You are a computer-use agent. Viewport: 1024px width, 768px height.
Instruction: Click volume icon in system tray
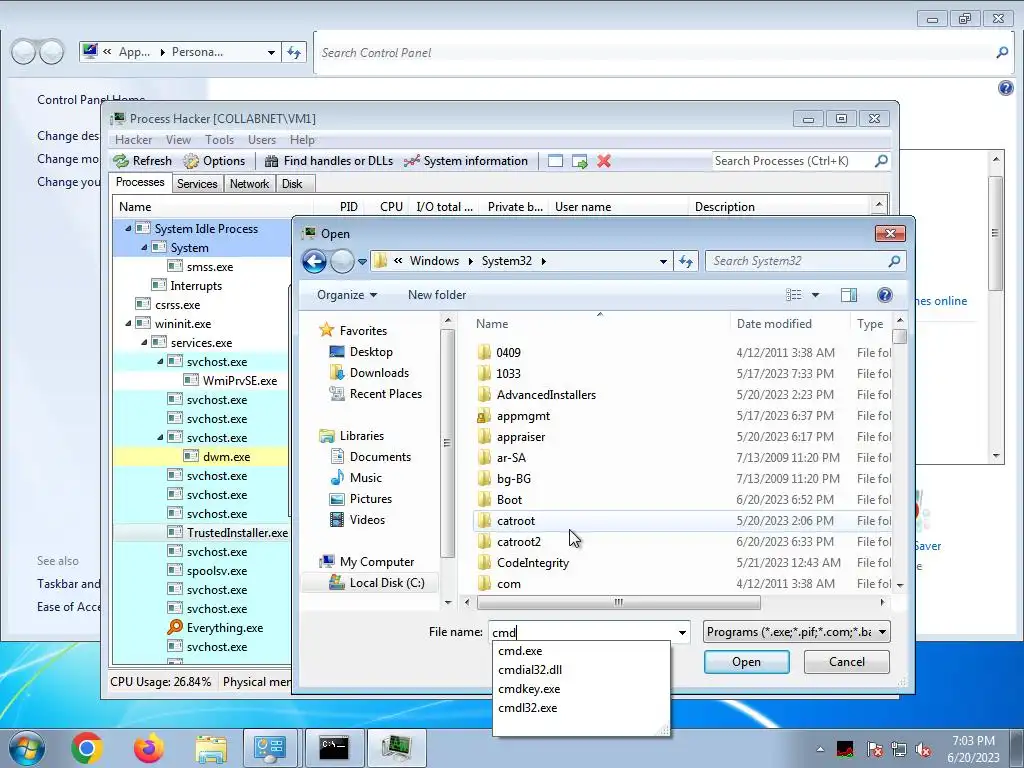(923, 750)
